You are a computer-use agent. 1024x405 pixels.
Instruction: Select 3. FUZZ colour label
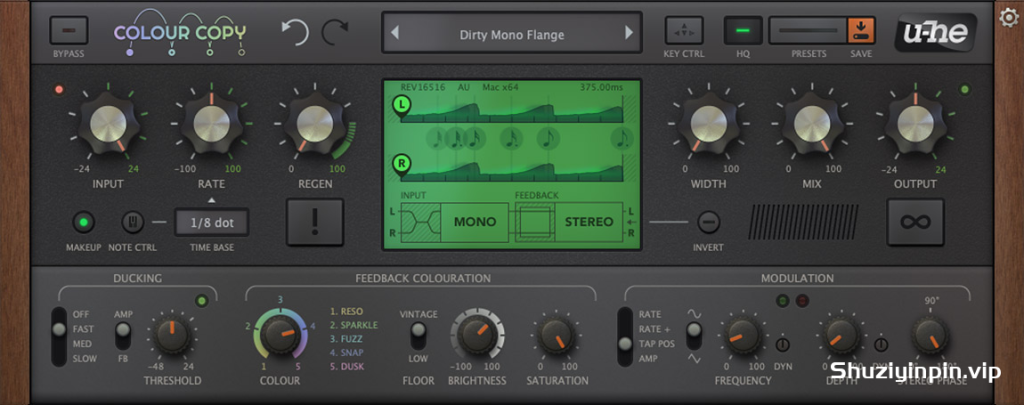347,339
